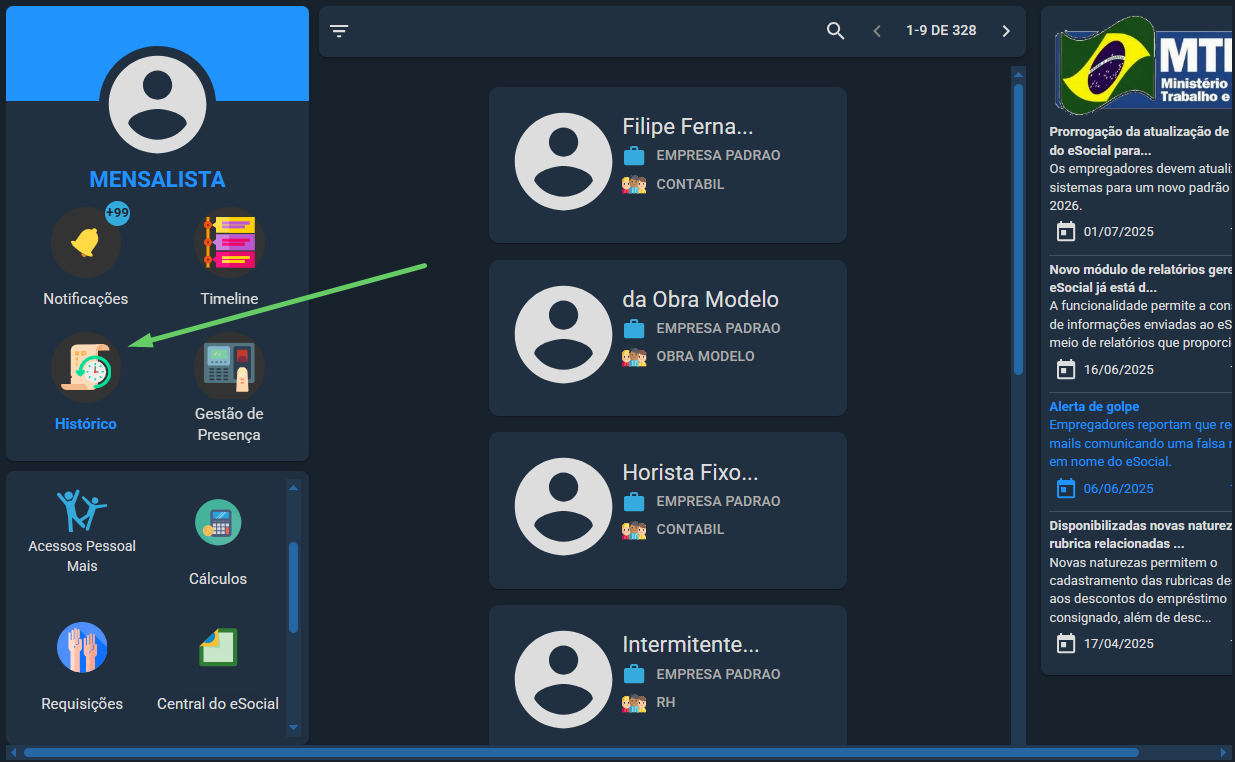
Task: Click the MENSALISTA profile avatar
Action: [158, 103]
